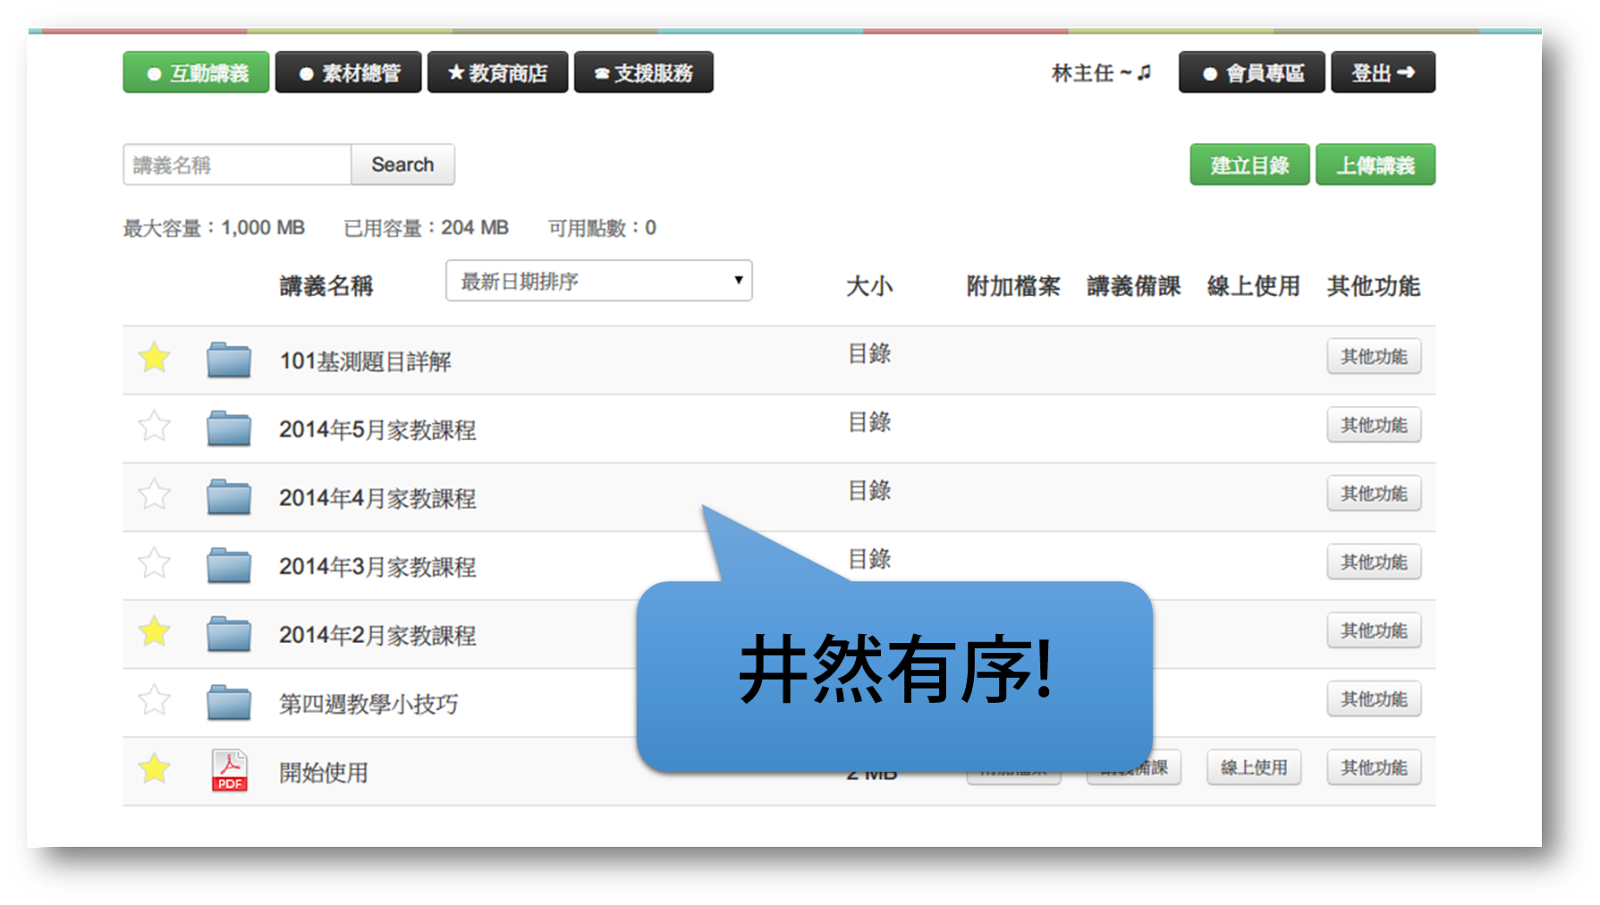
Task: Open the 開始使用 file name
Action: pyautogui.click(x=323, y=772)
